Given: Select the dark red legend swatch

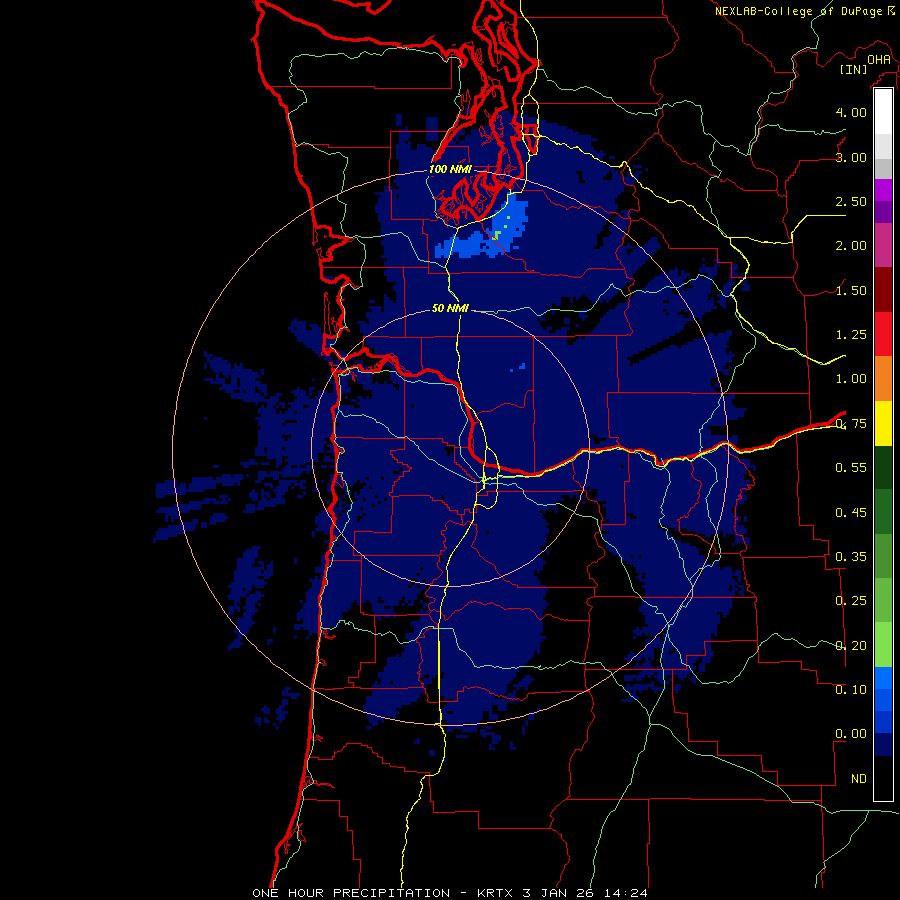Looking at the screenshot, I should [x=883, y=290].
